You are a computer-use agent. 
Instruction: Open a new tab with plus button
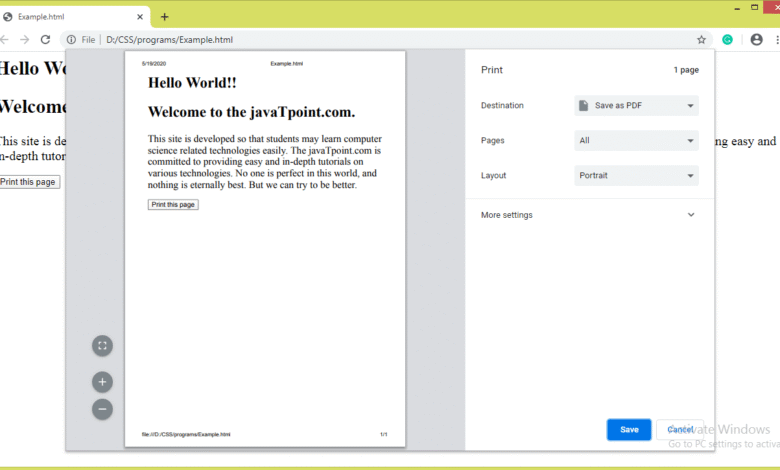tap(165, 17)
